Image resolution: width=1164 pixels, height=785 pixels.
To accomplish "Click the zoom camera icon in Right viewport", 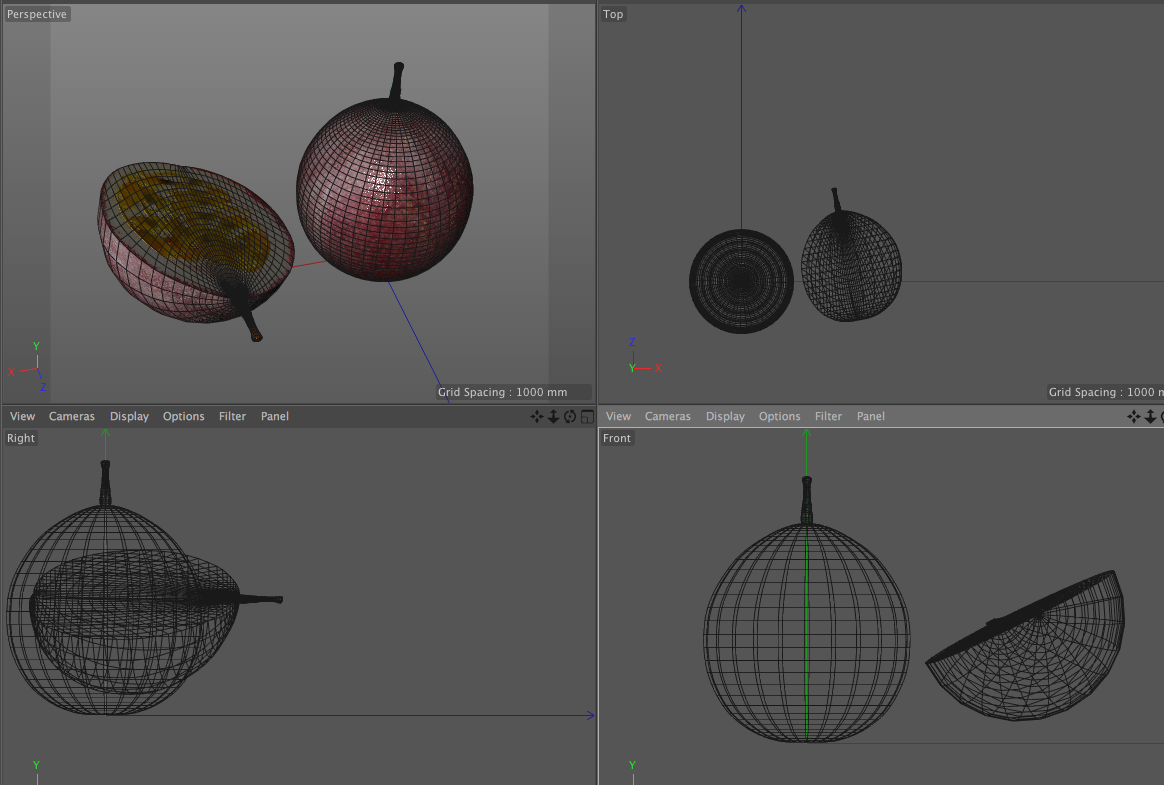I will coord(553,417).
